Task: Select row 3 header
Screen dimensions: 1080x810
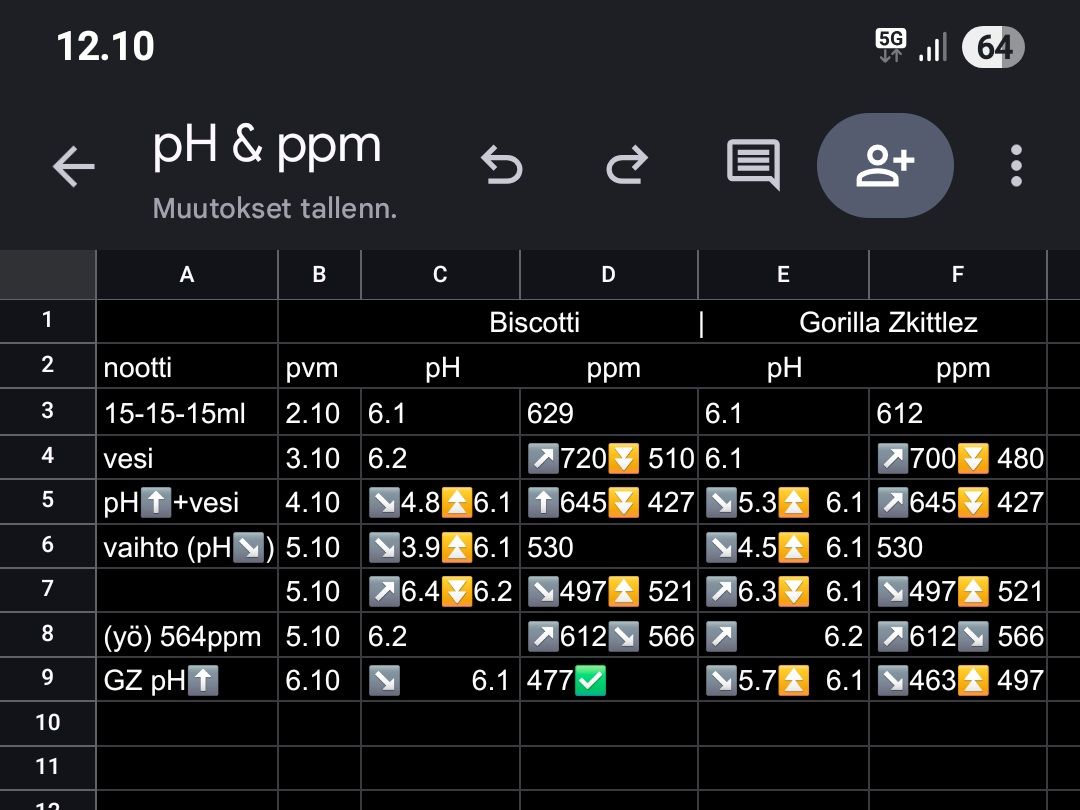Action: [48, 411]
